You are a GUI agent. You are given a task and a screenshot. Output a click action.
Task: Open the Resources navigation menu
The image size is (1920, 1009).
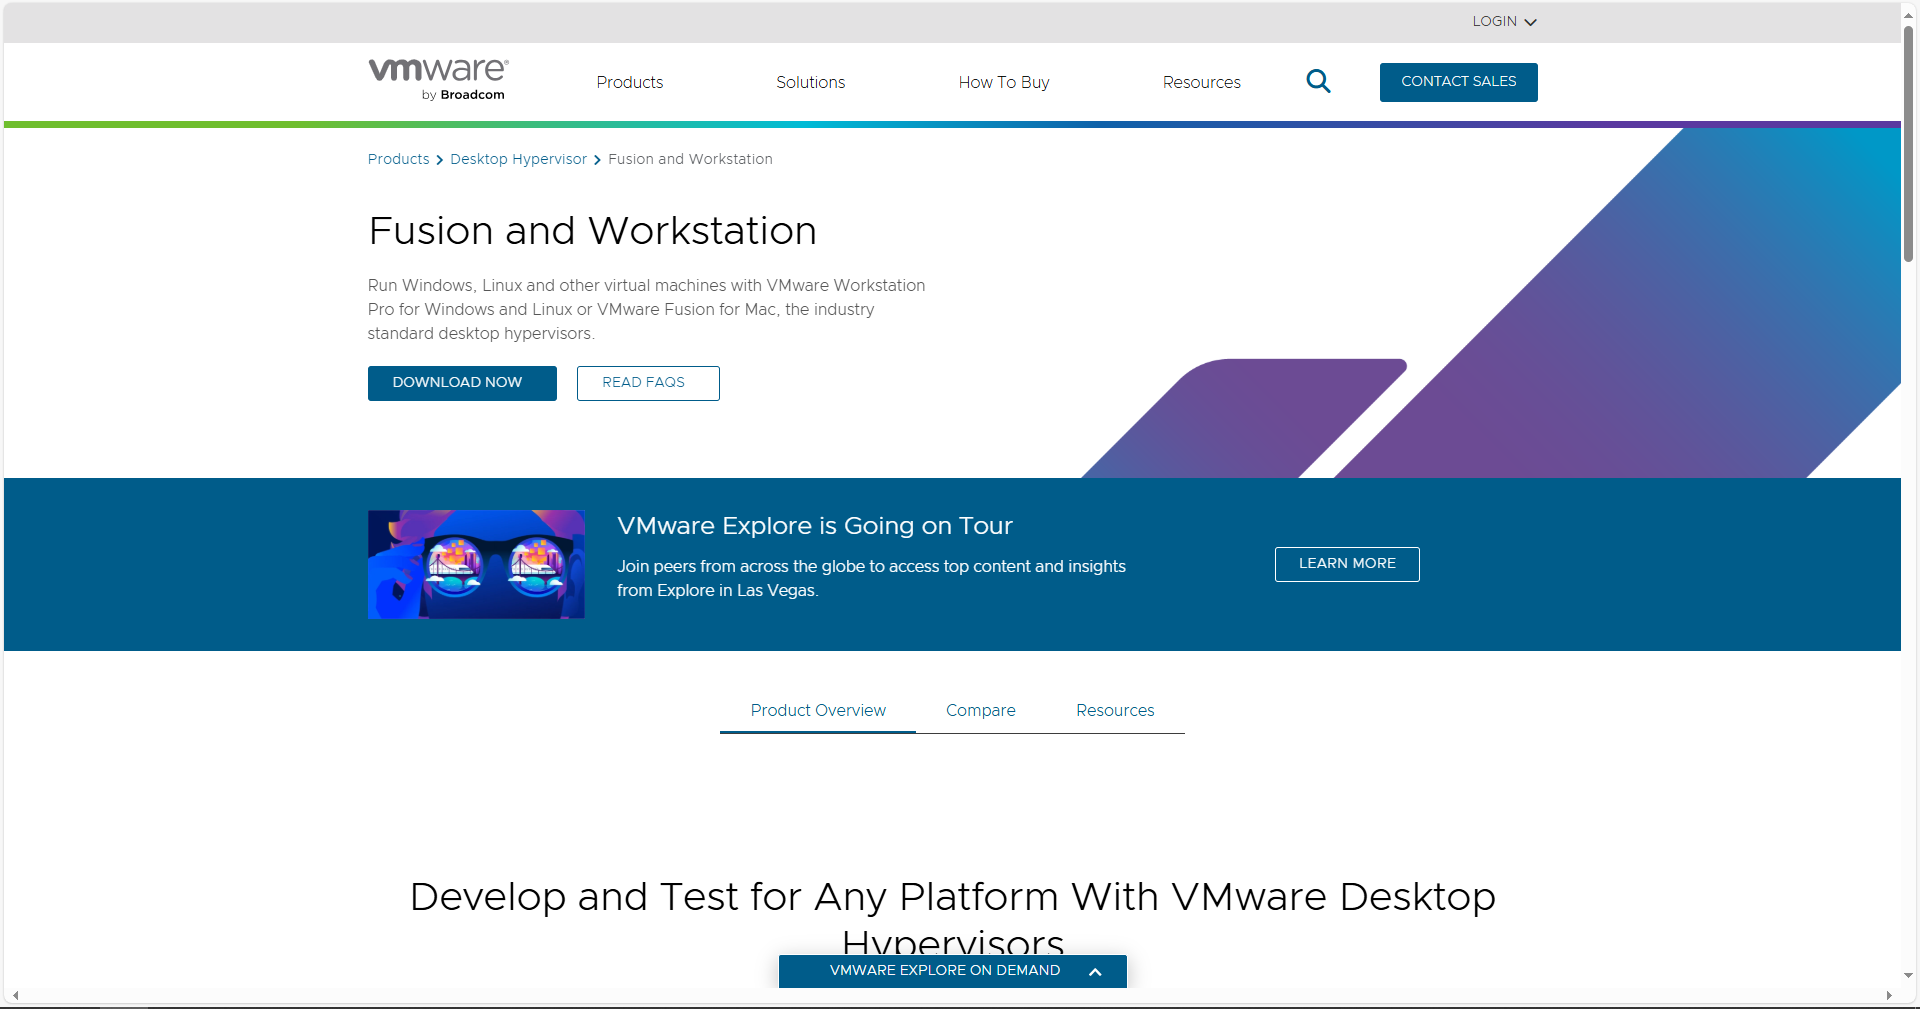click(x=1201, y=82)
